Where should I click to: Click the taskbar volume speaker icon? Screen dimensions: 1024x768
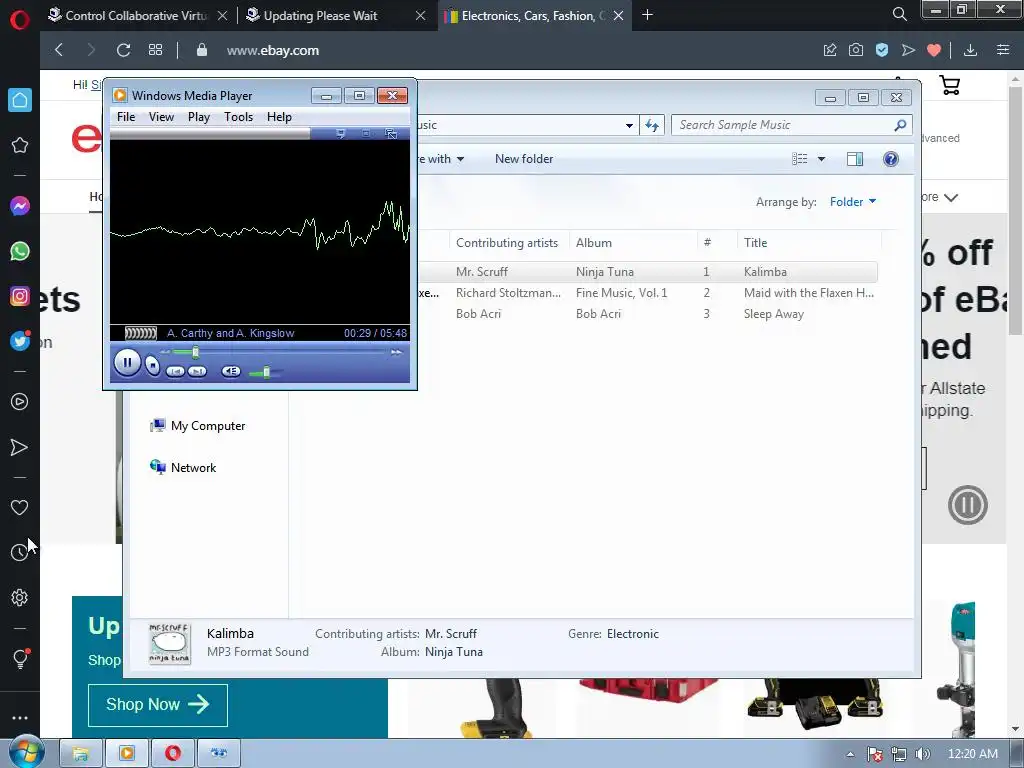pyautogui.click(x=922, y=754)
